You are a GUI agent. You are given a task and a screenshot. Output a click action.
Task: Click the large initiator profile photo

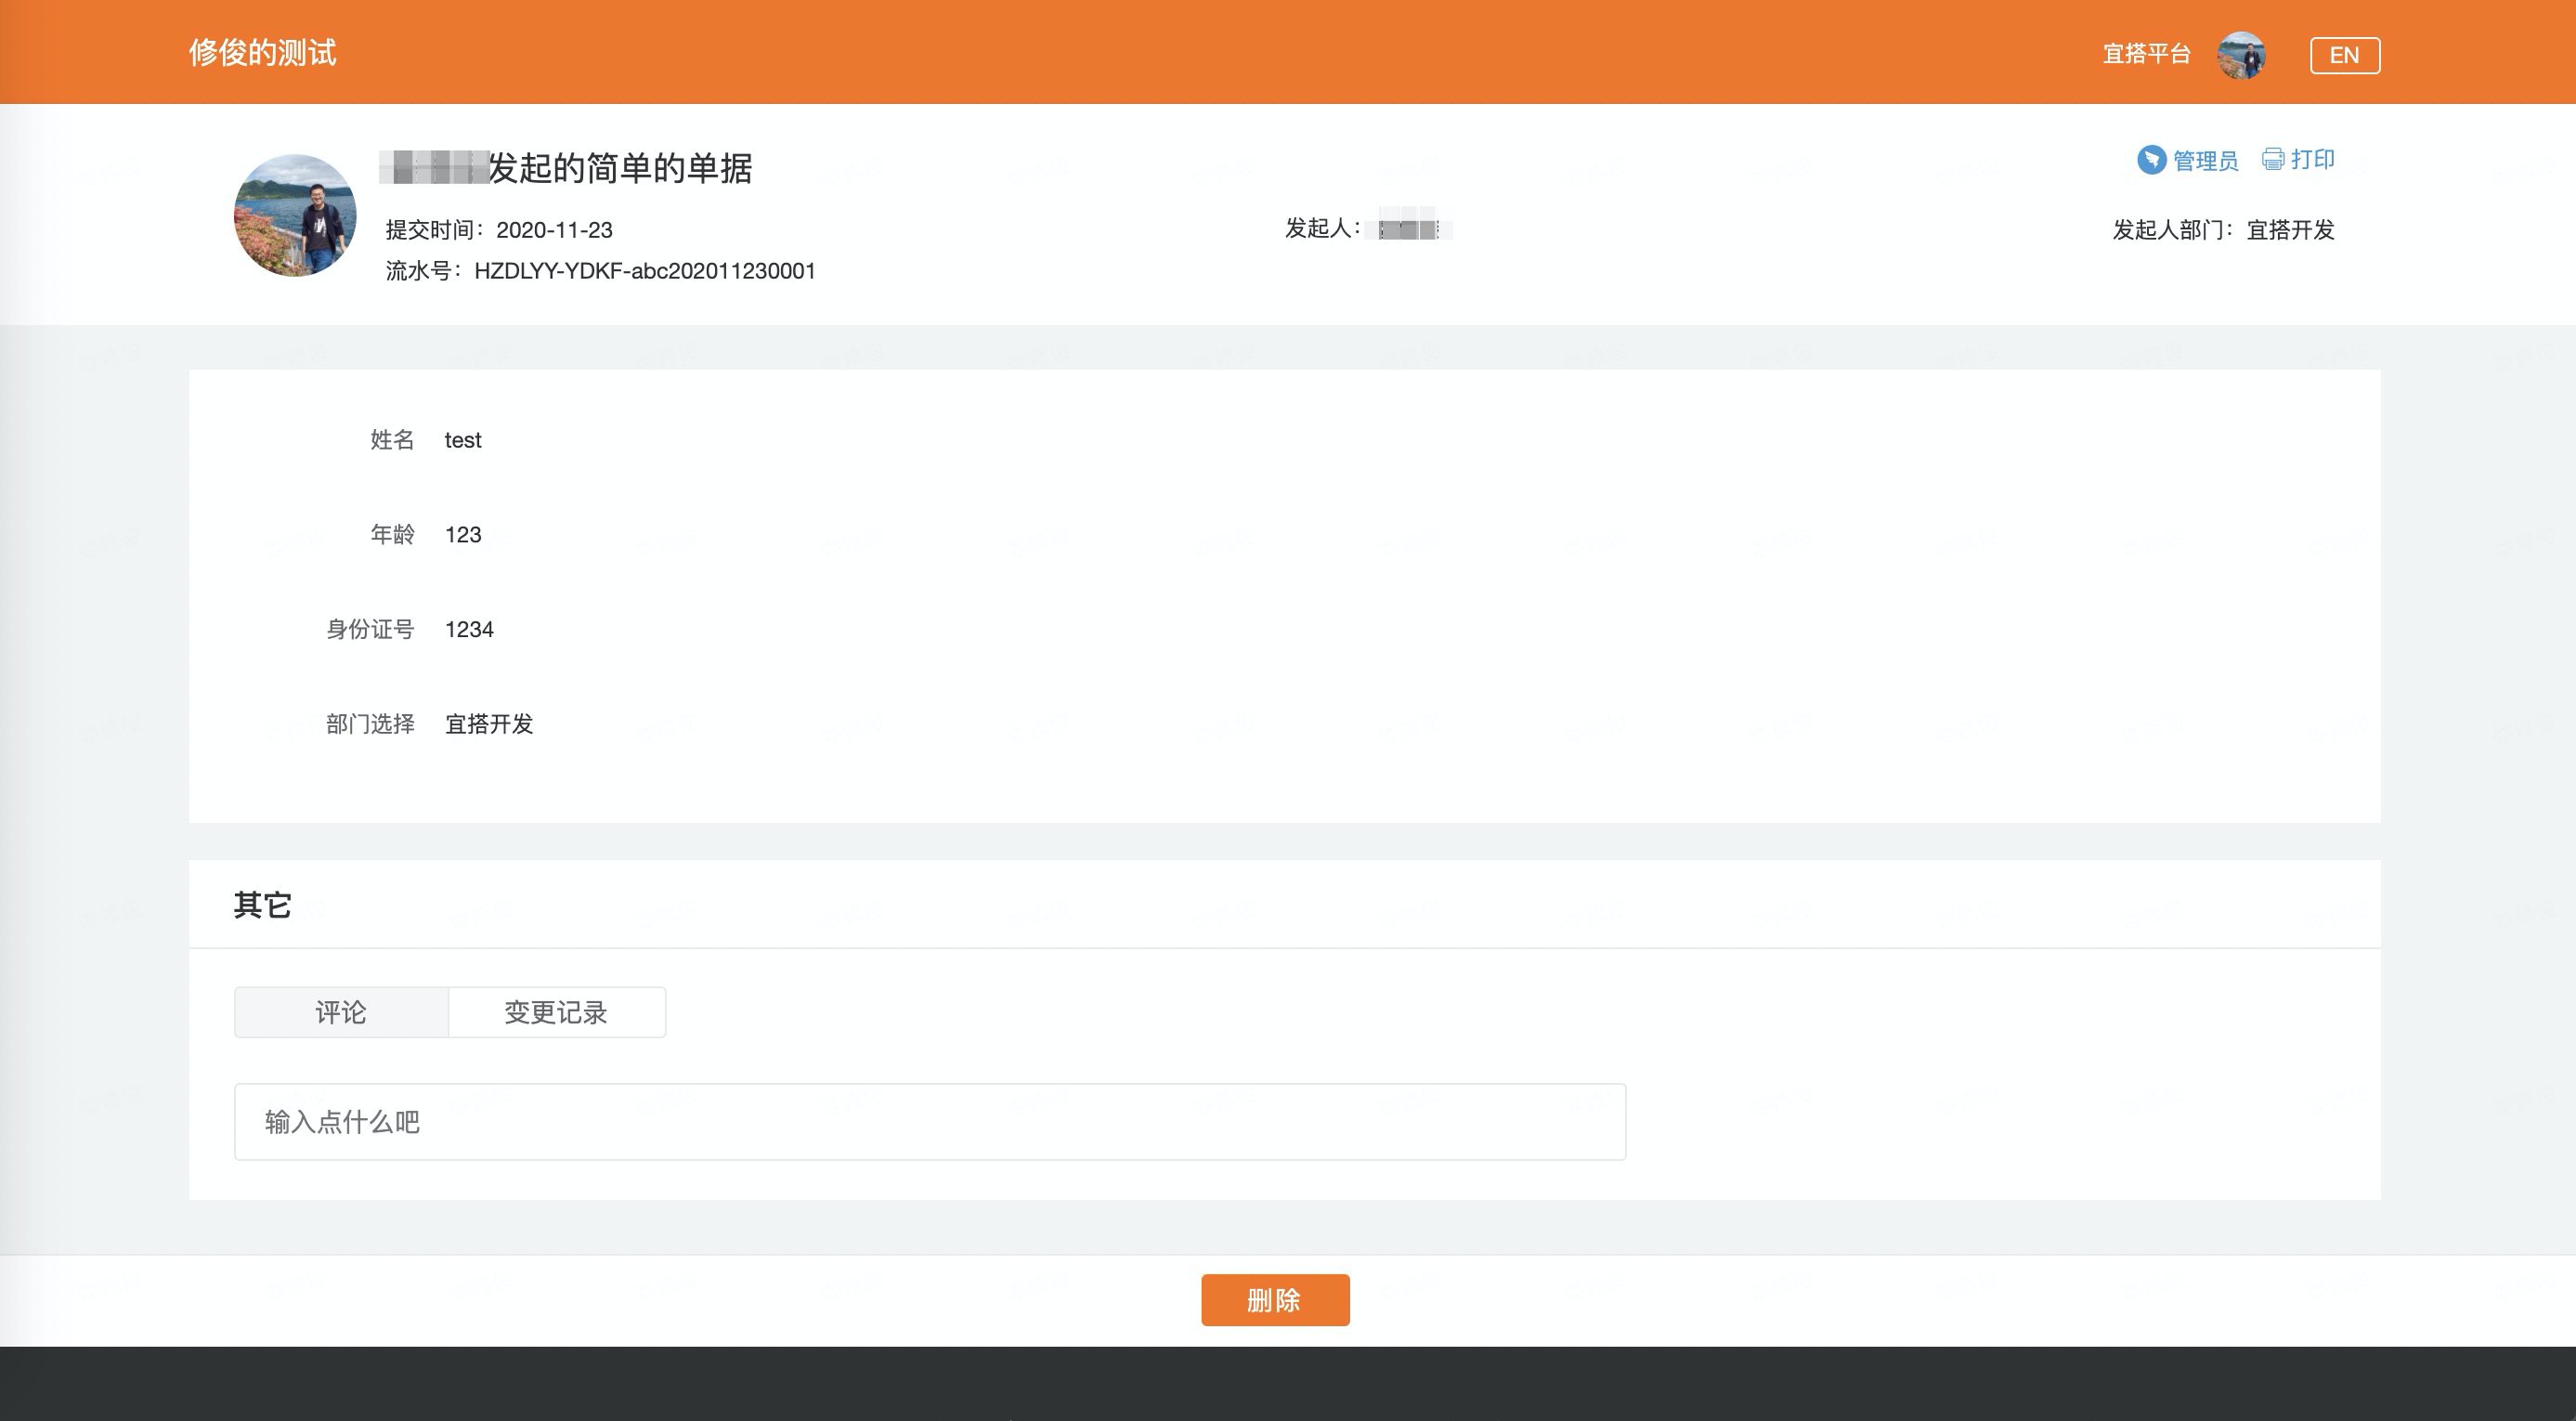(295, 215)
